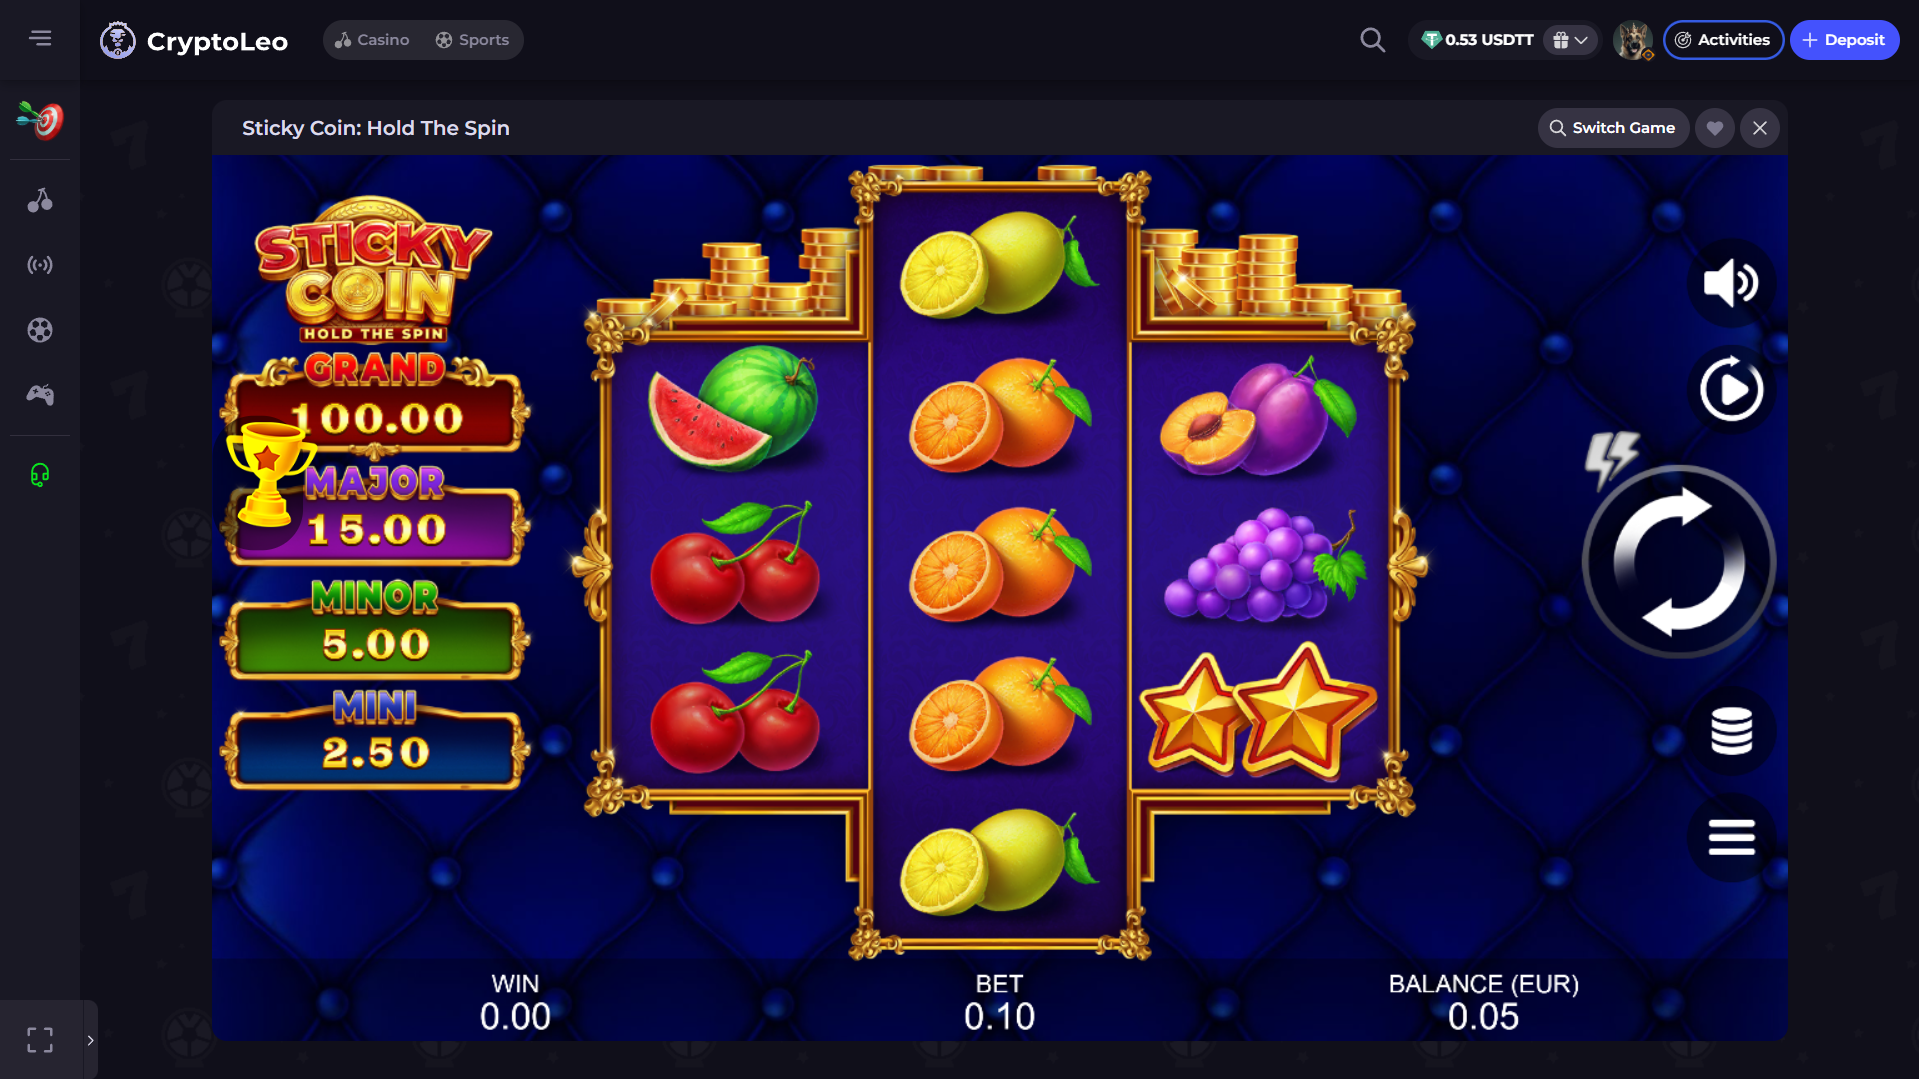Open support headset sidebar icon

point(40,475)
